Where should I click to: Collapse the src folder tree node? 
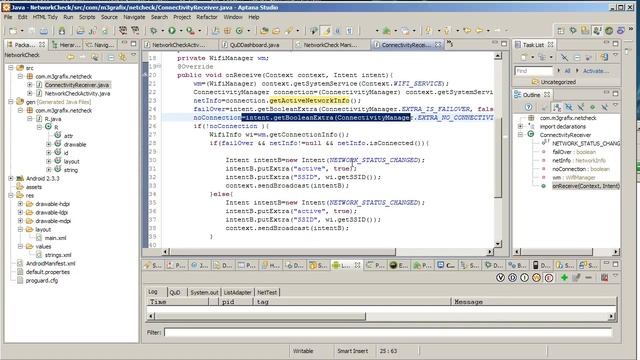point(11,68)
